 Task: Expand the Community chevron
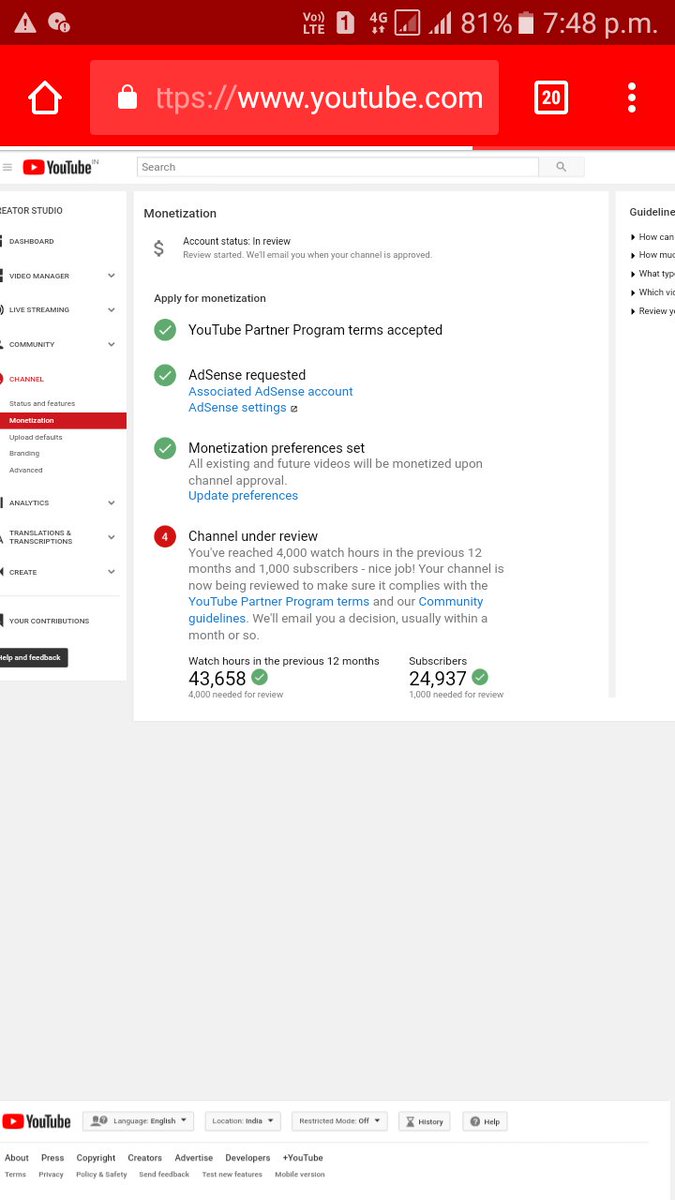(x=111, y=344)
